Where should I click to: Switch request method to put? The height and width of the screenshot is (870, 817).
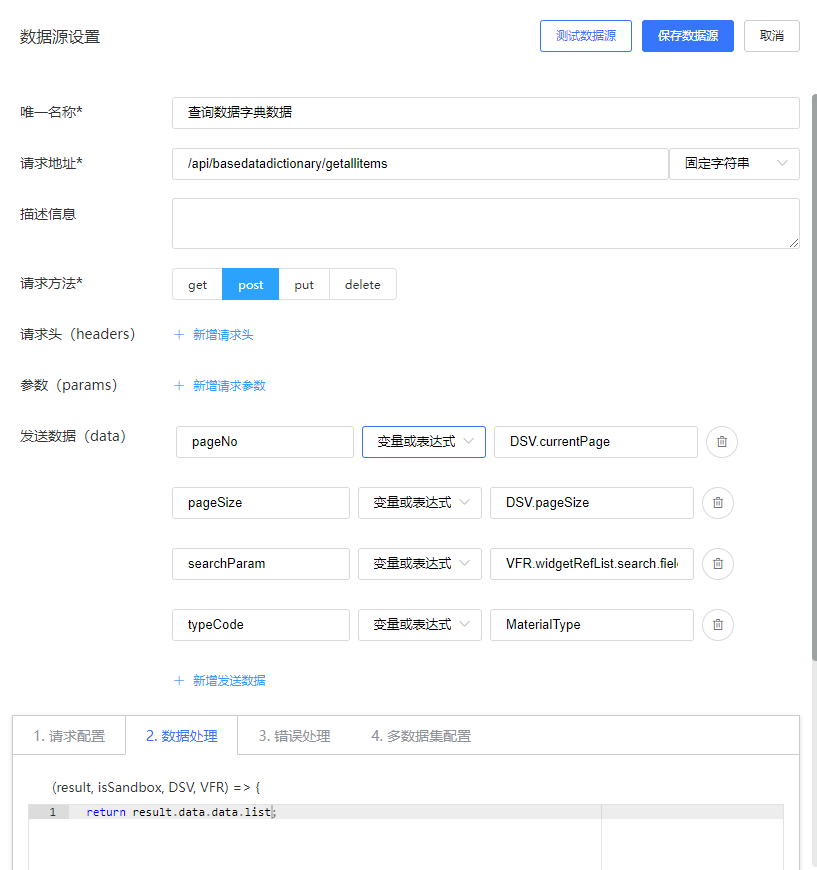tap(304, 285)
